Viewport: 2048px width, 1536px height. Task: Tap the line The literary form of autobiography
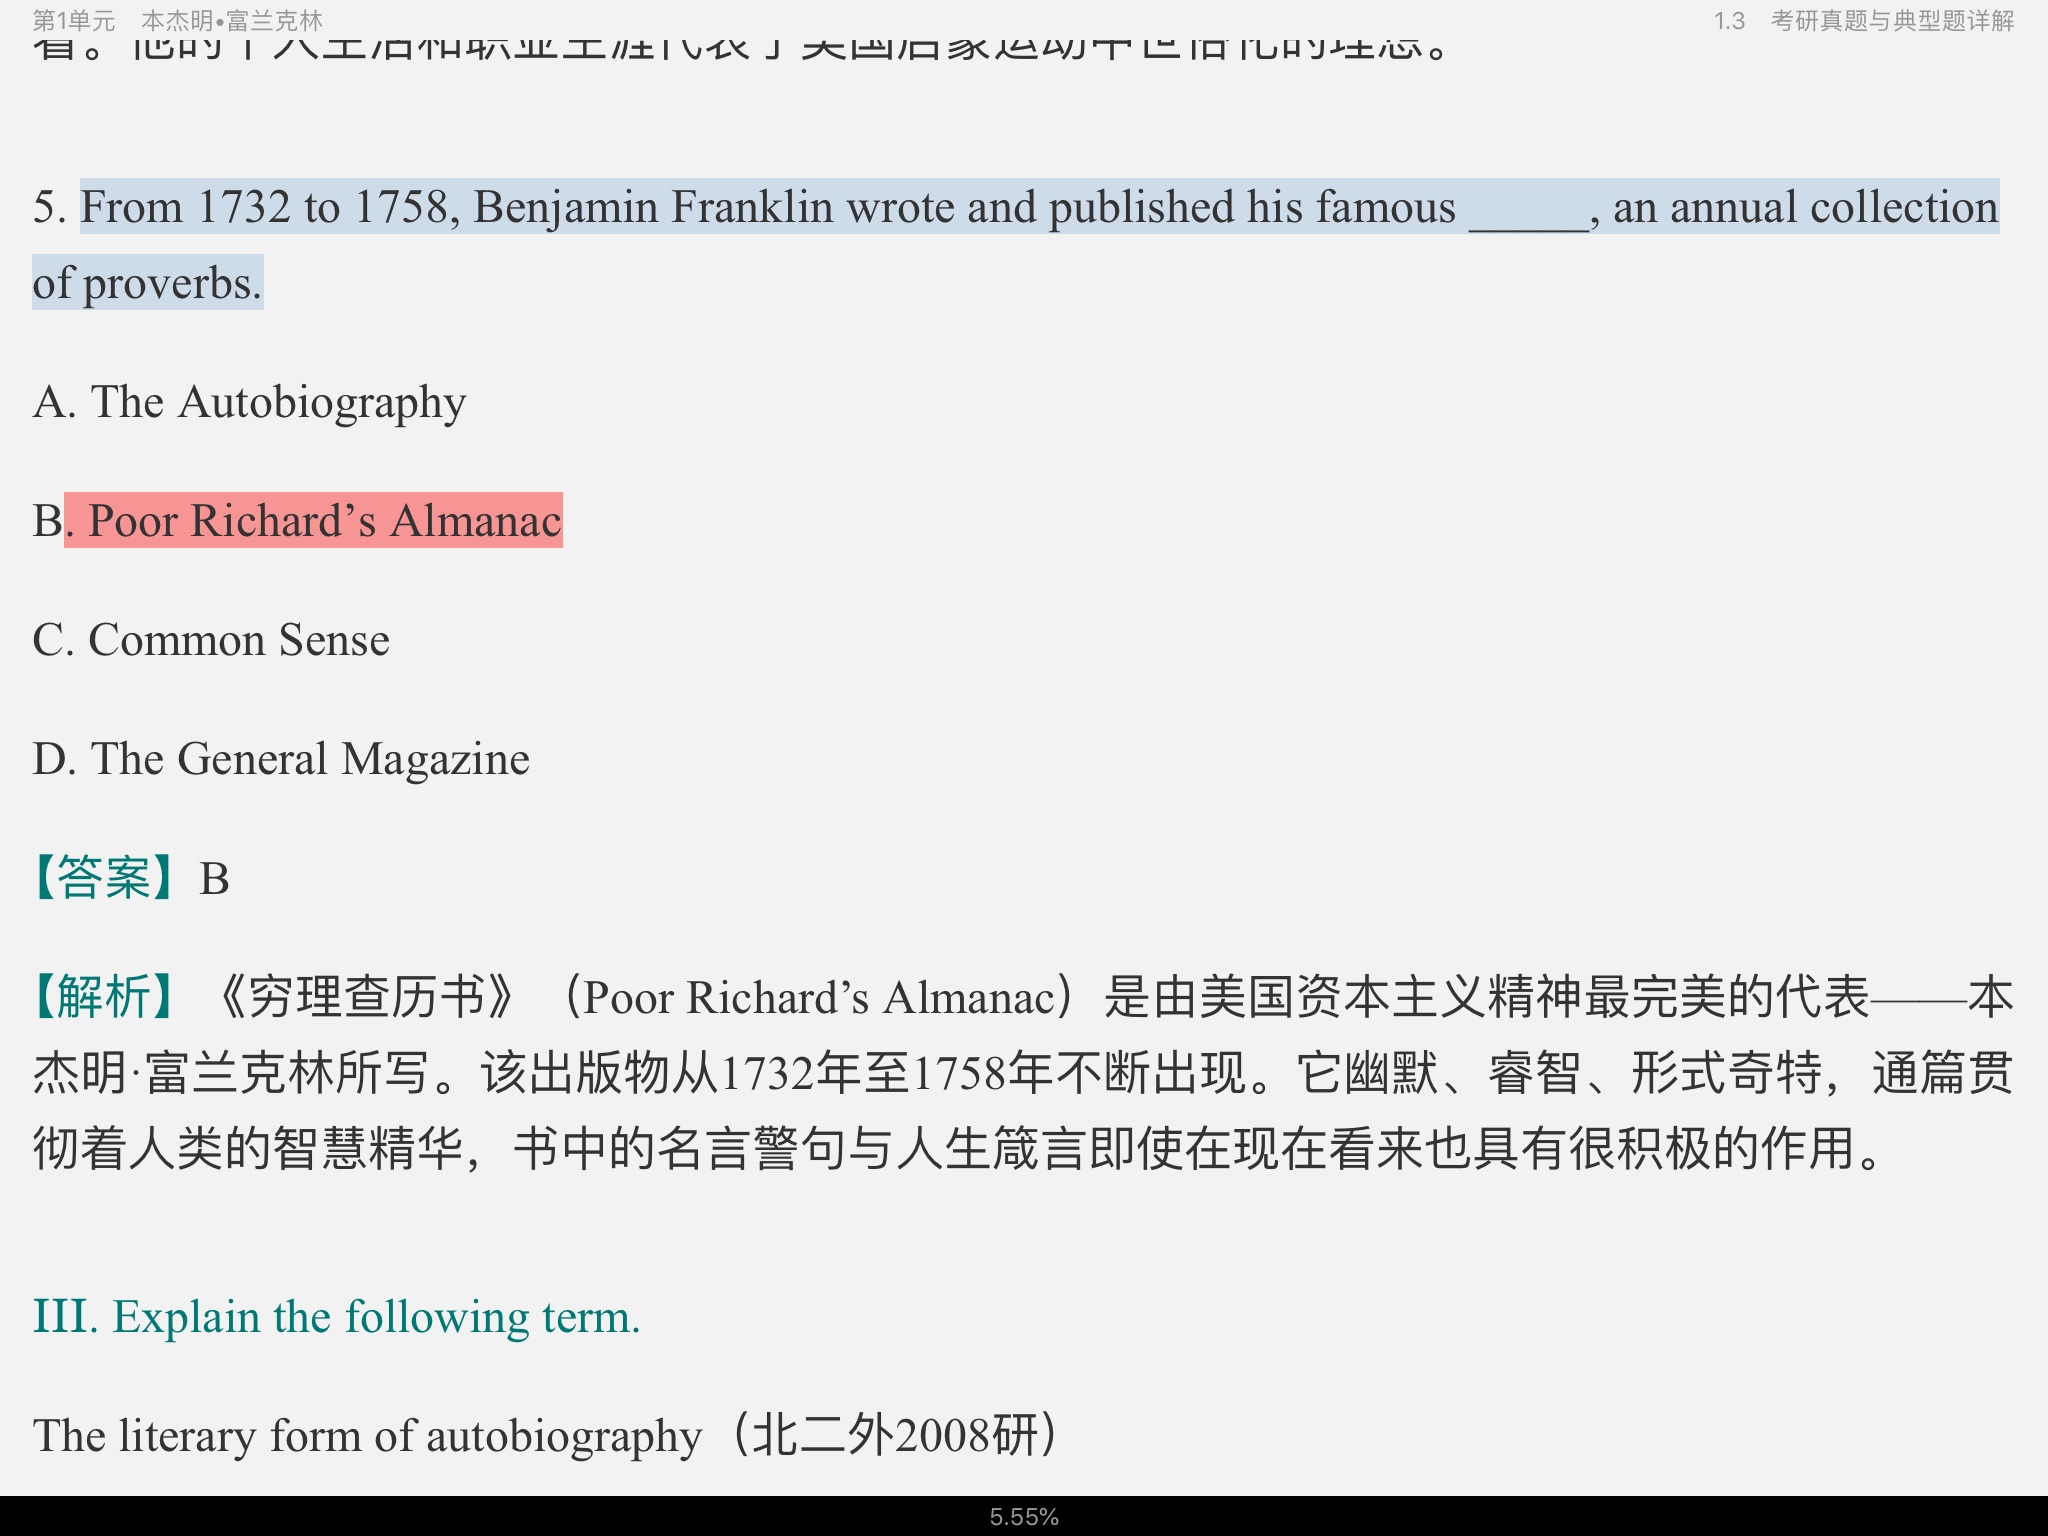click(x=368, y=1436)
